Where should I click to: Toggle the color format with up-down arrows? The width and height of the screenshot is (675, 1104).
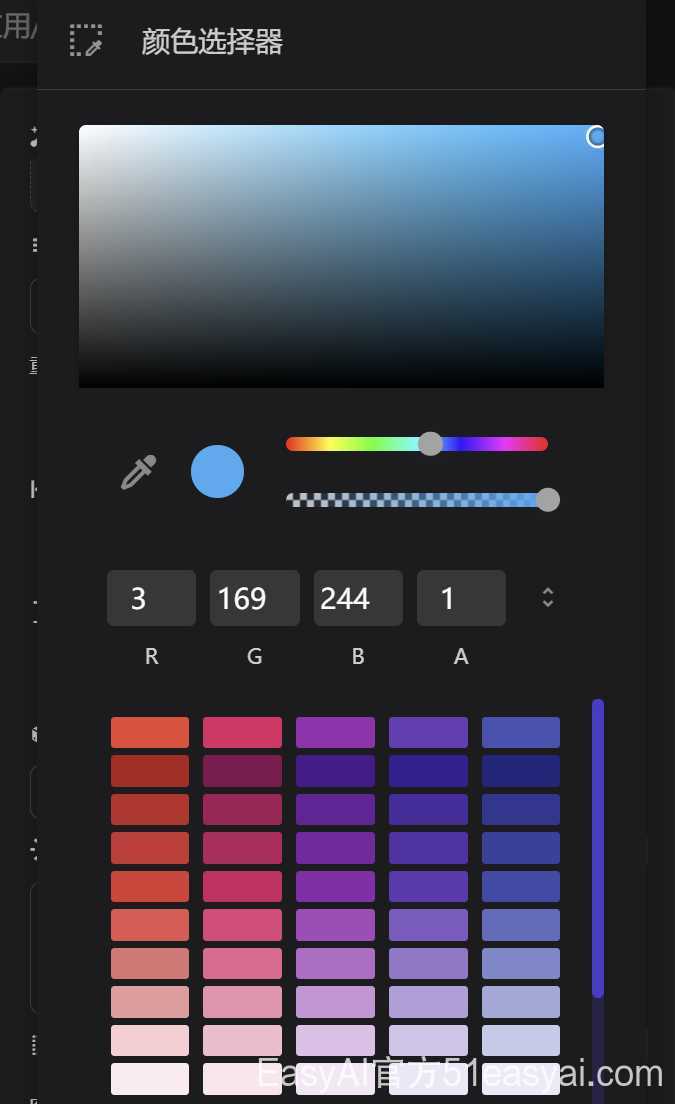tap(548, 598)
